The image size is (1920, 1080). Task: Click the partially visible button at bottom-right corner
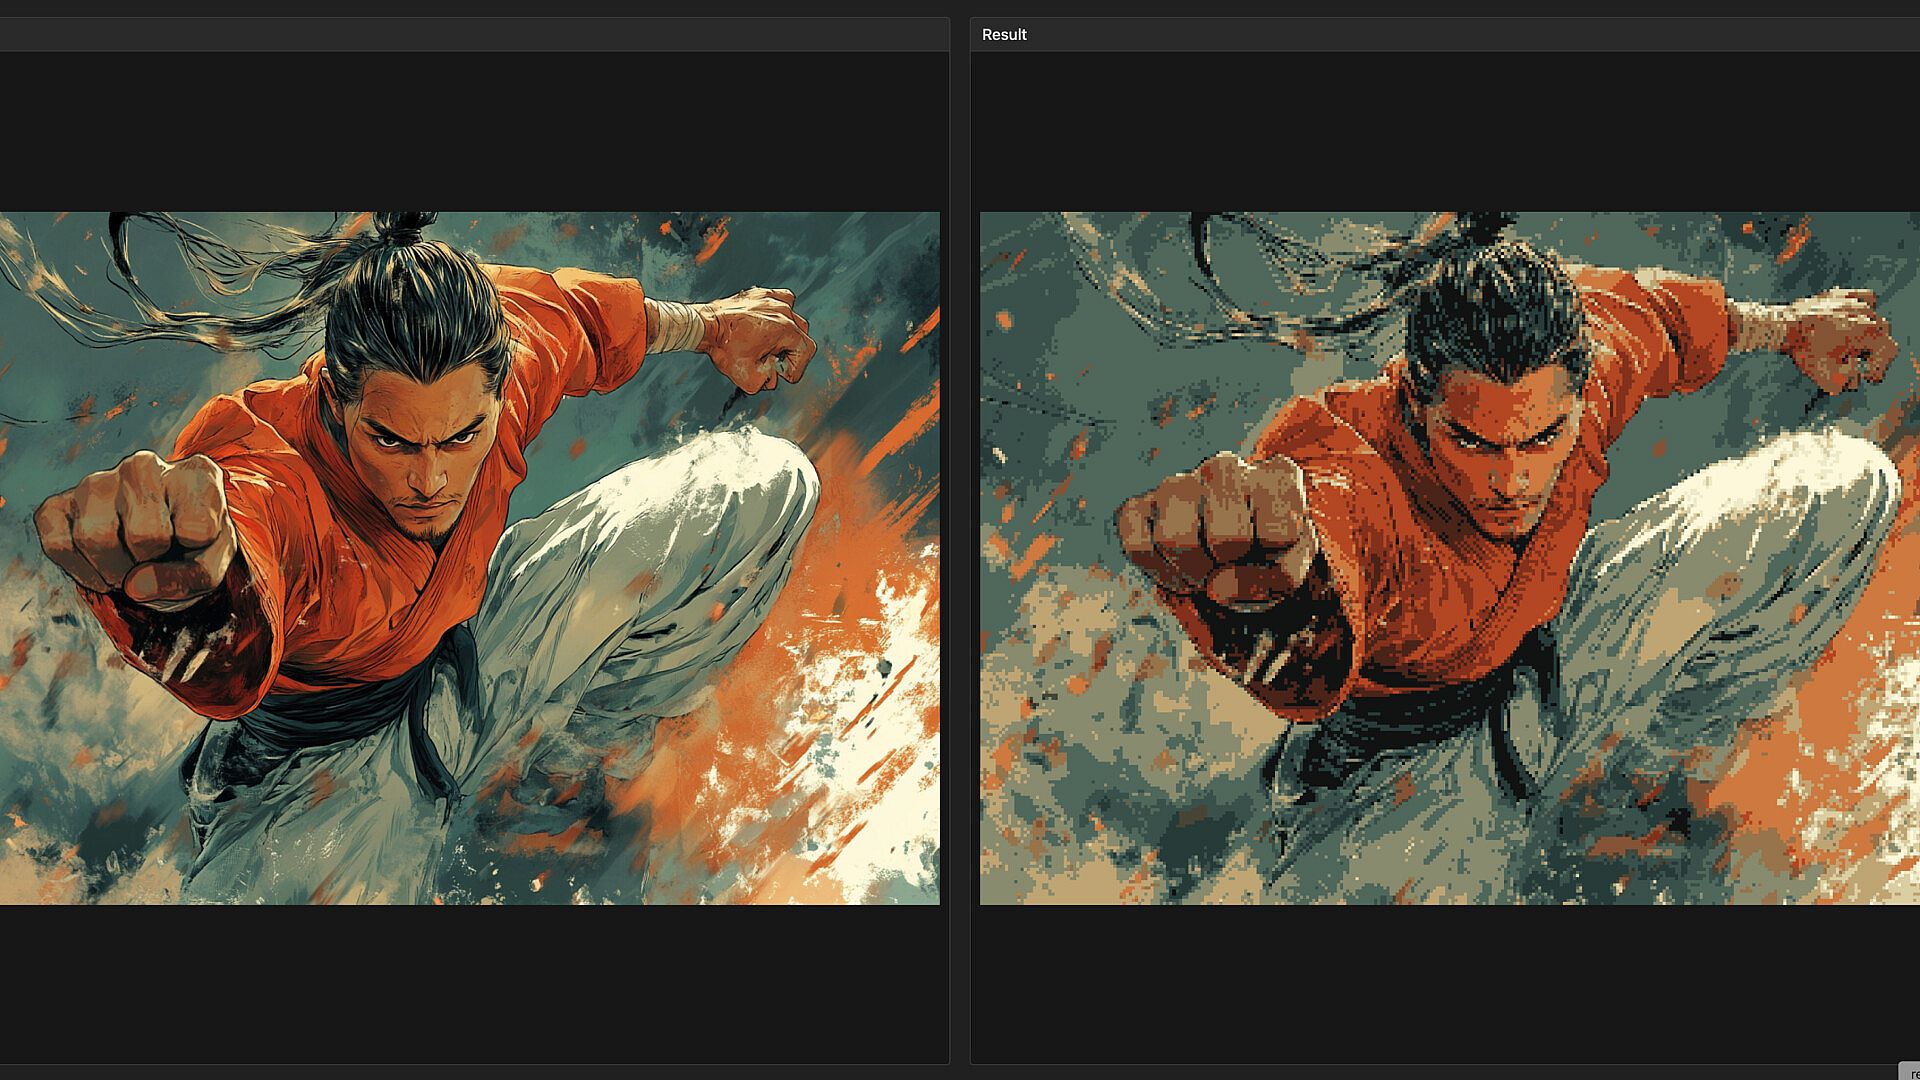[x=1908, y=1072]
